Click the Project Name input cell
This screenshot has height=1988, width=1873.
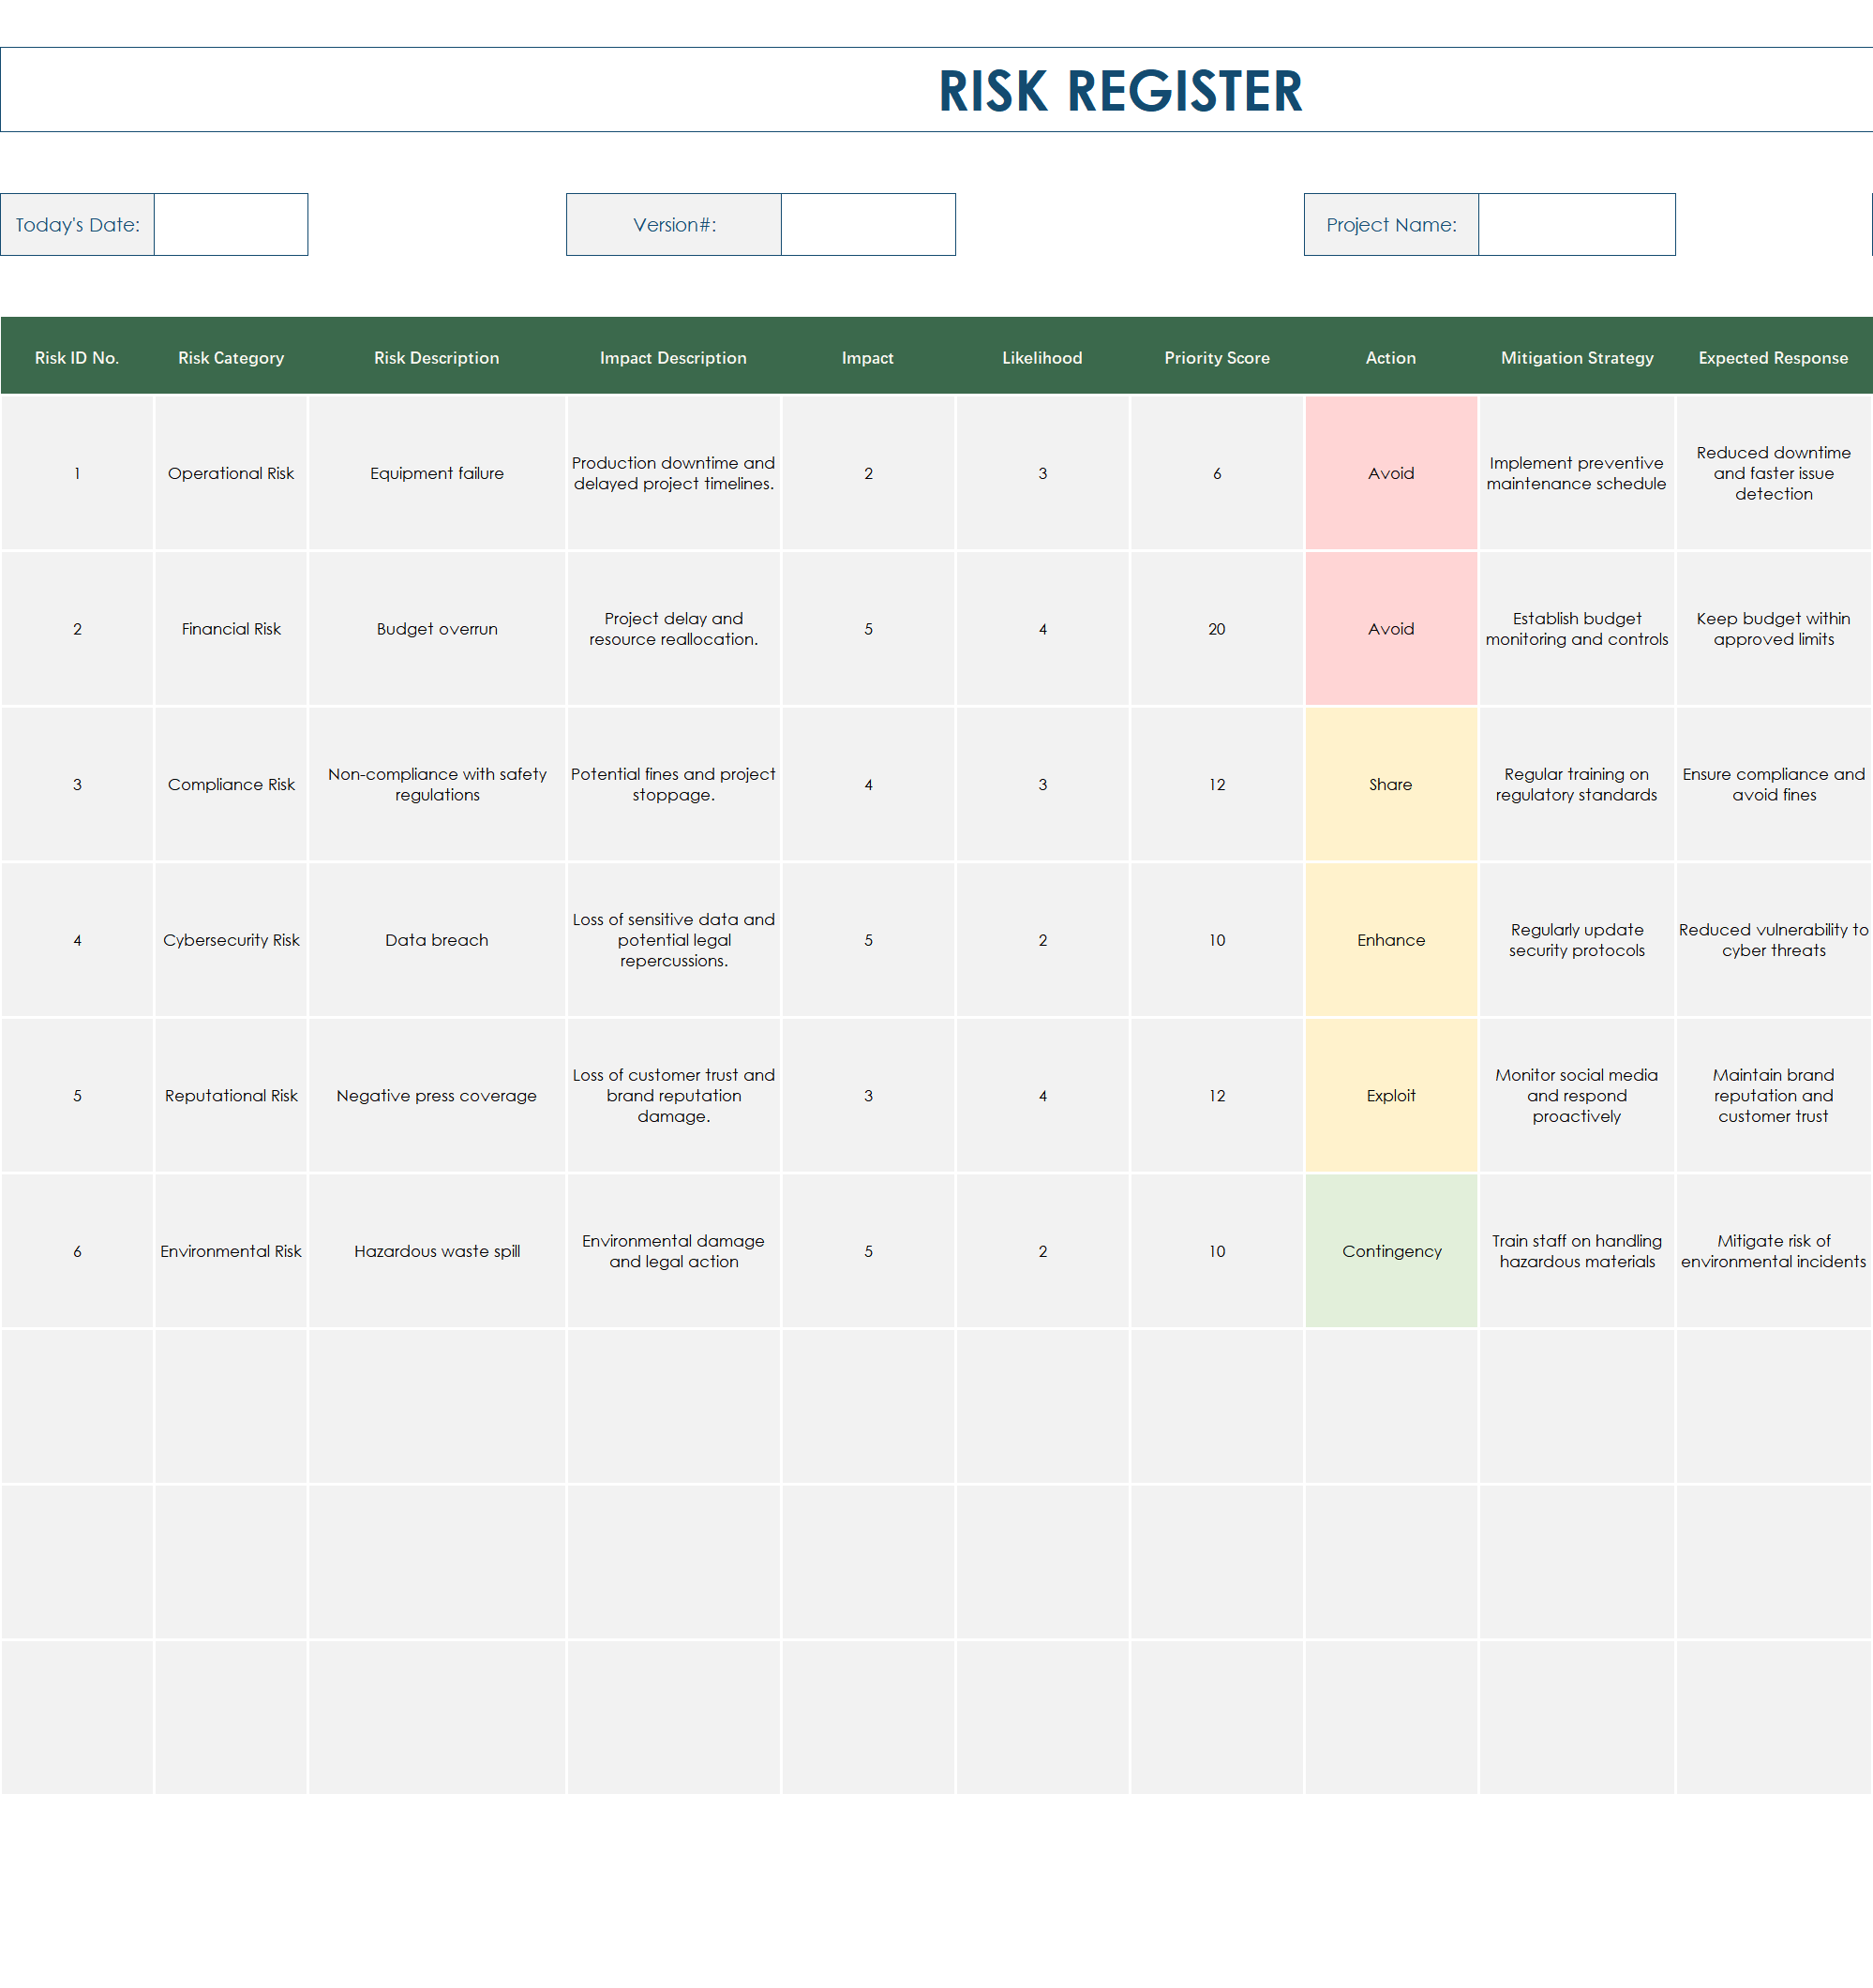[x=1577, y=224]
